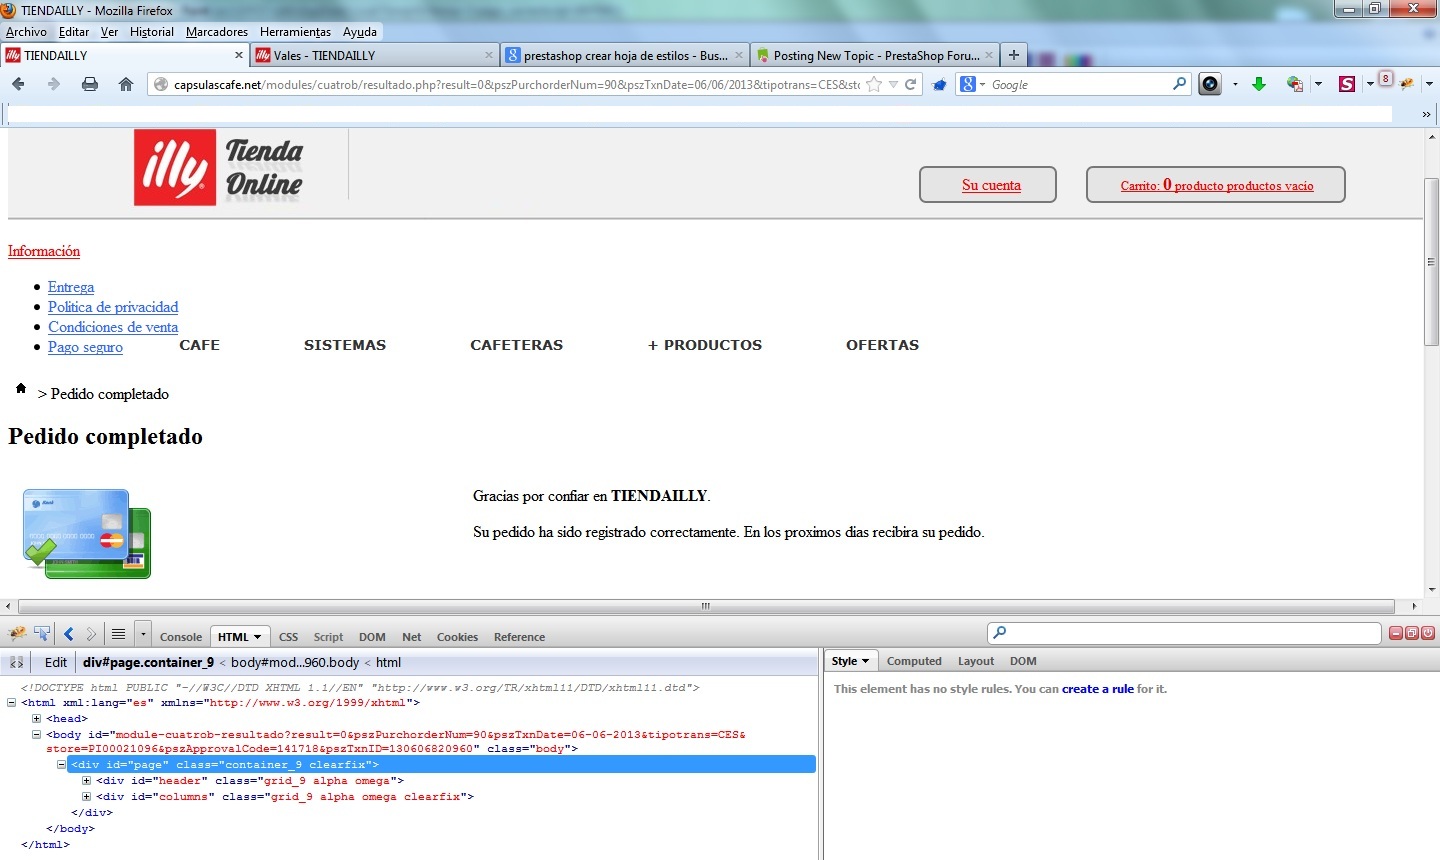
Task: Open the Marcadores menu
Action: [217, 32]
